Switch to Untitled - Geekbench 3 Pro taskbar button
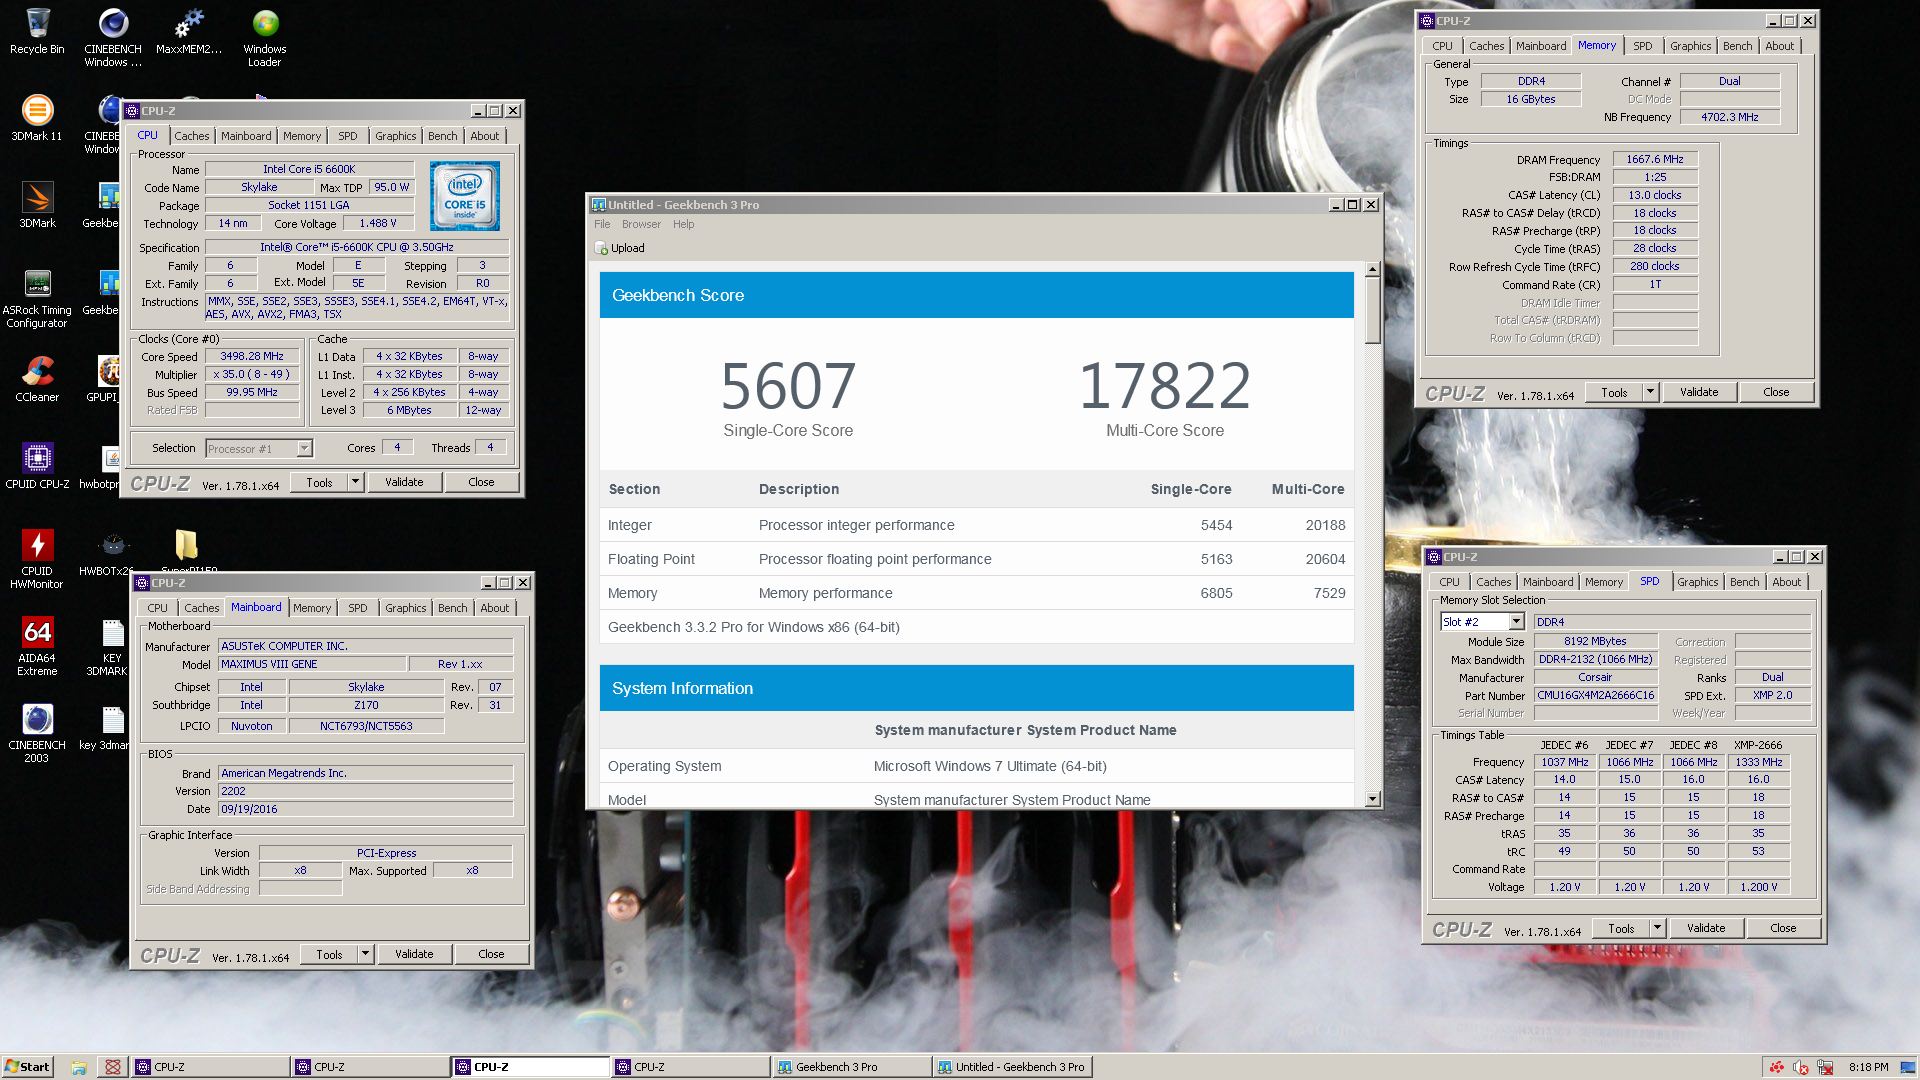This screenshot has height=1080, width=1920. pyautogui.click(x=1011, y=1067)
